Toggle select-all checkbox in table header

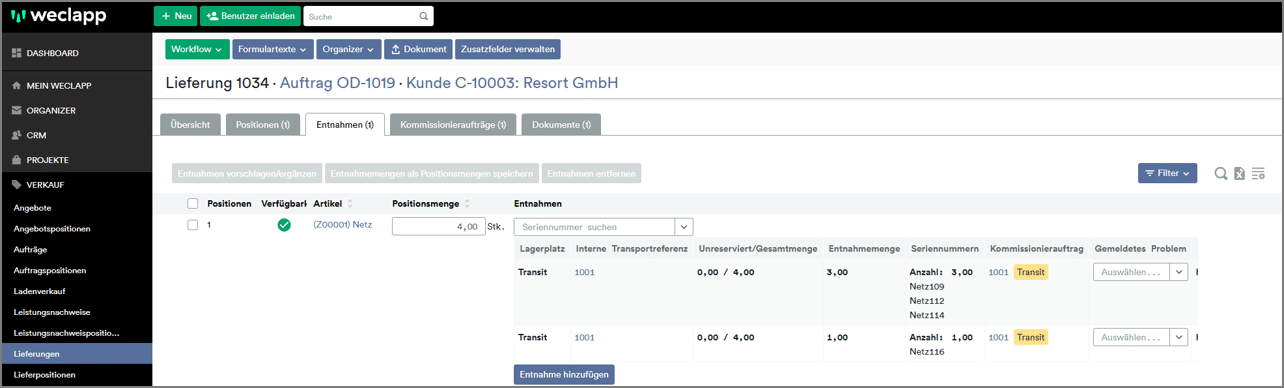(x=193, y=204)
